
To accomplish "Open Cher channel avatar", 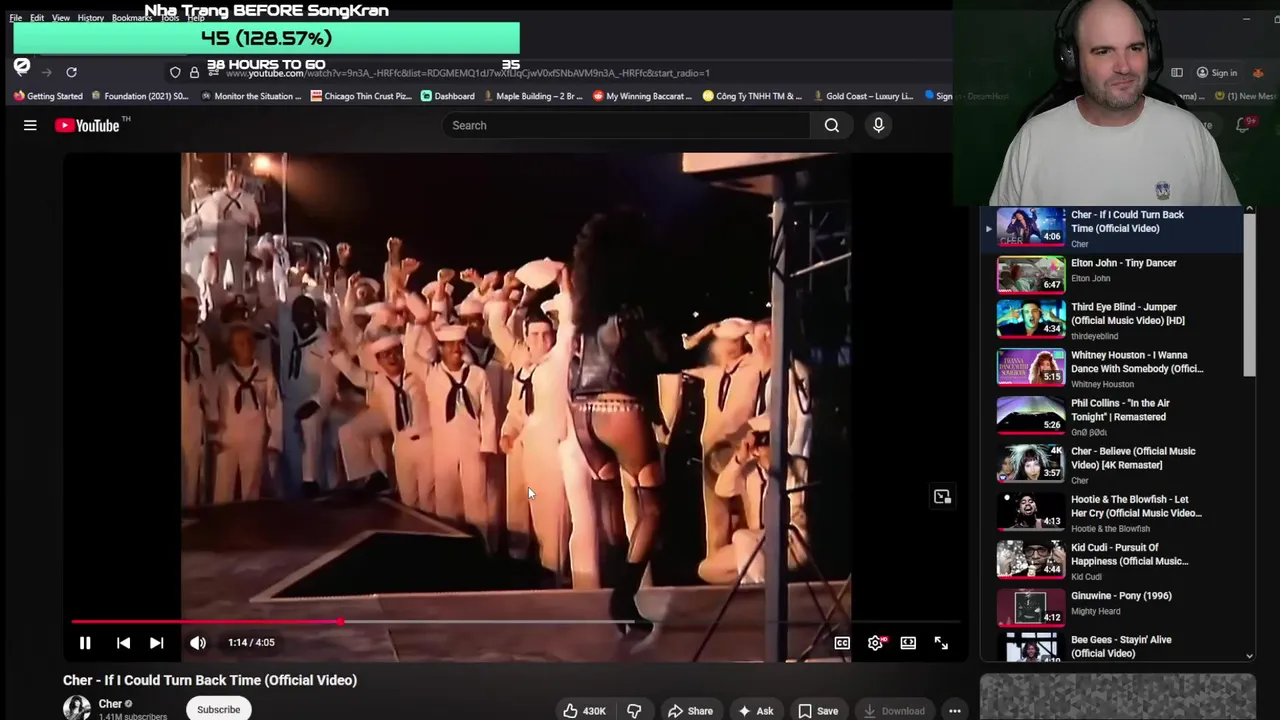I will pos(77,708).
